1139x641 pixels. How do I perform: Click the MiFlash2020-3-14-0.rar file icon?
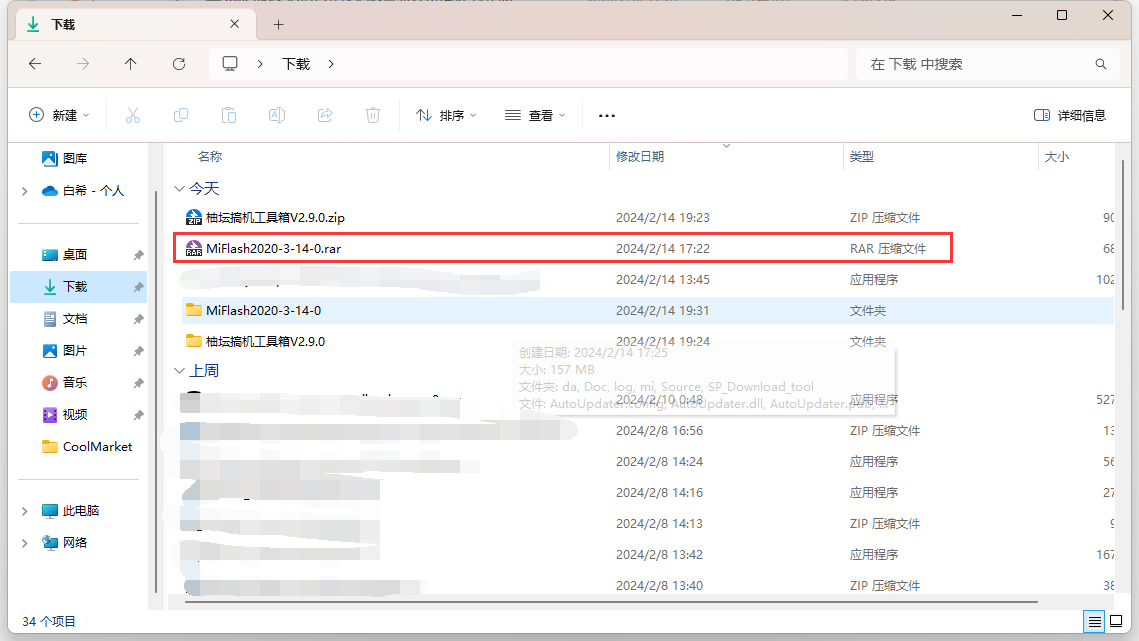pos(194,249)
